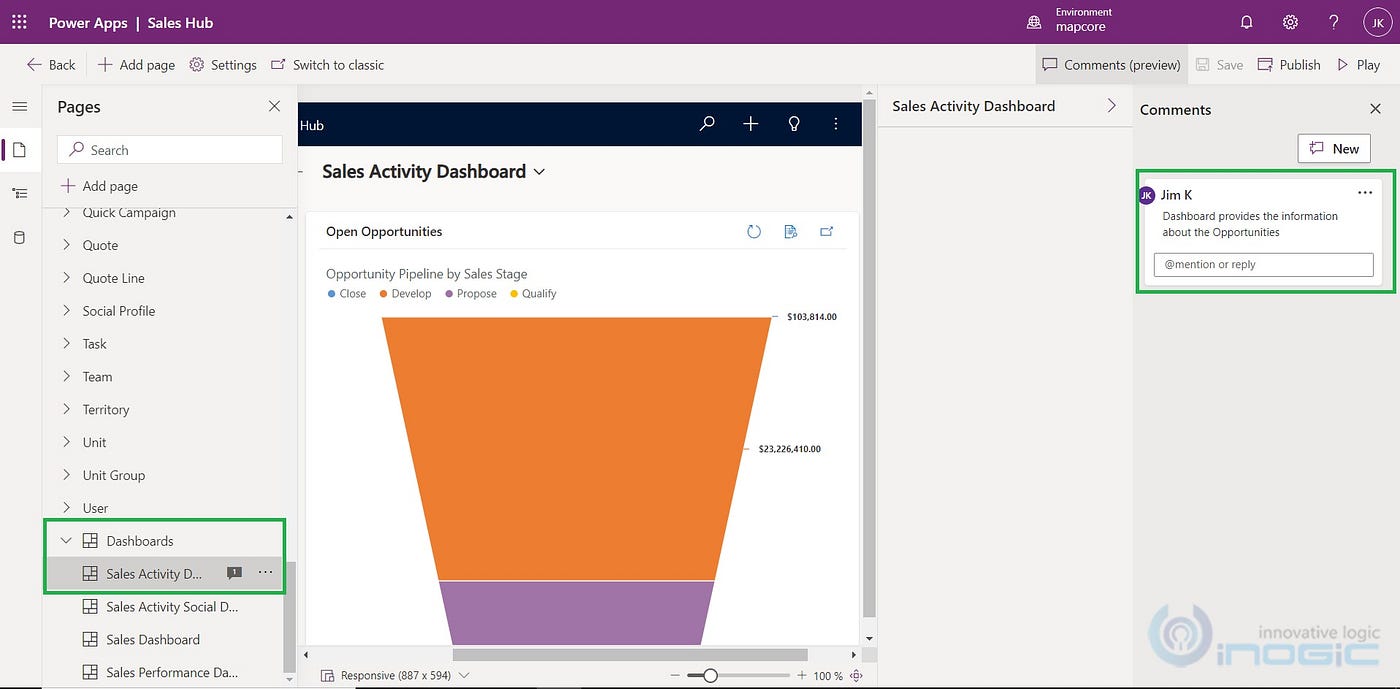Expand the Quick Campaign item
Viewport: 1400px width, 689px height.
point(67,213)
